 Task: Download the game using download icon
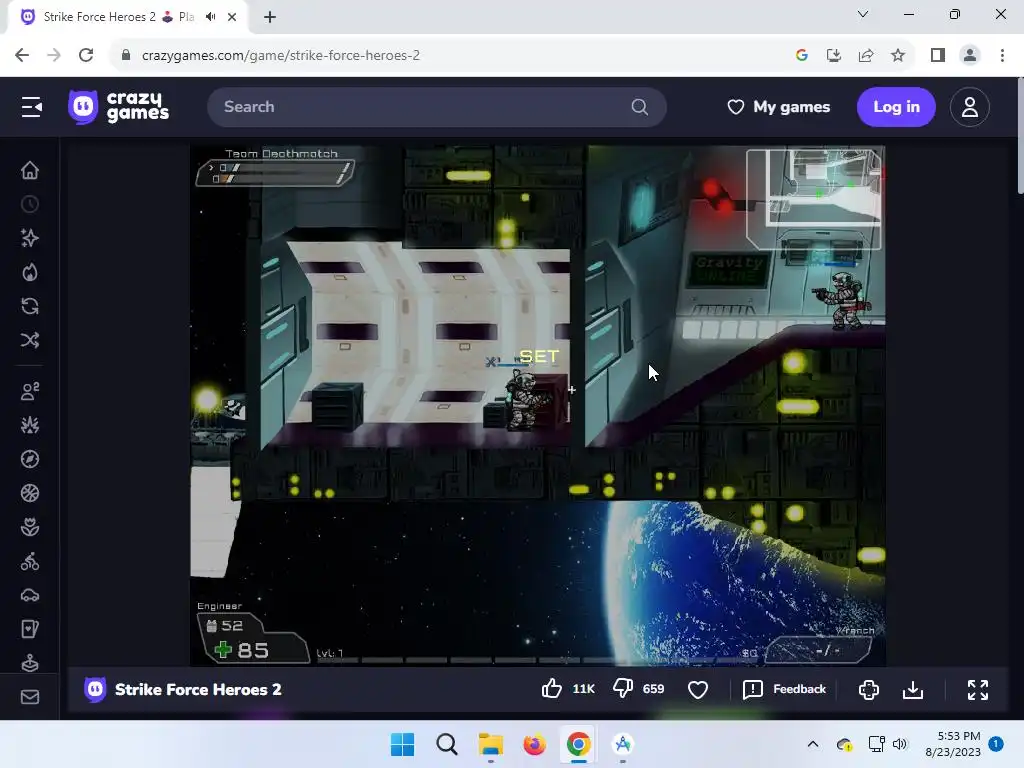pos(913,690)
